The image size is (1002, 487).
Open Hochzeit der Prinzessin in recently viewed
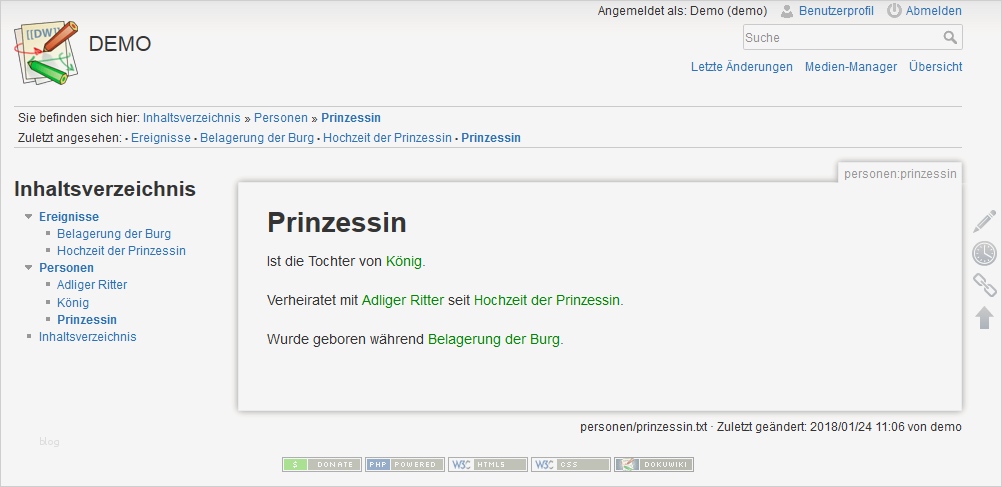click(387, 137)
